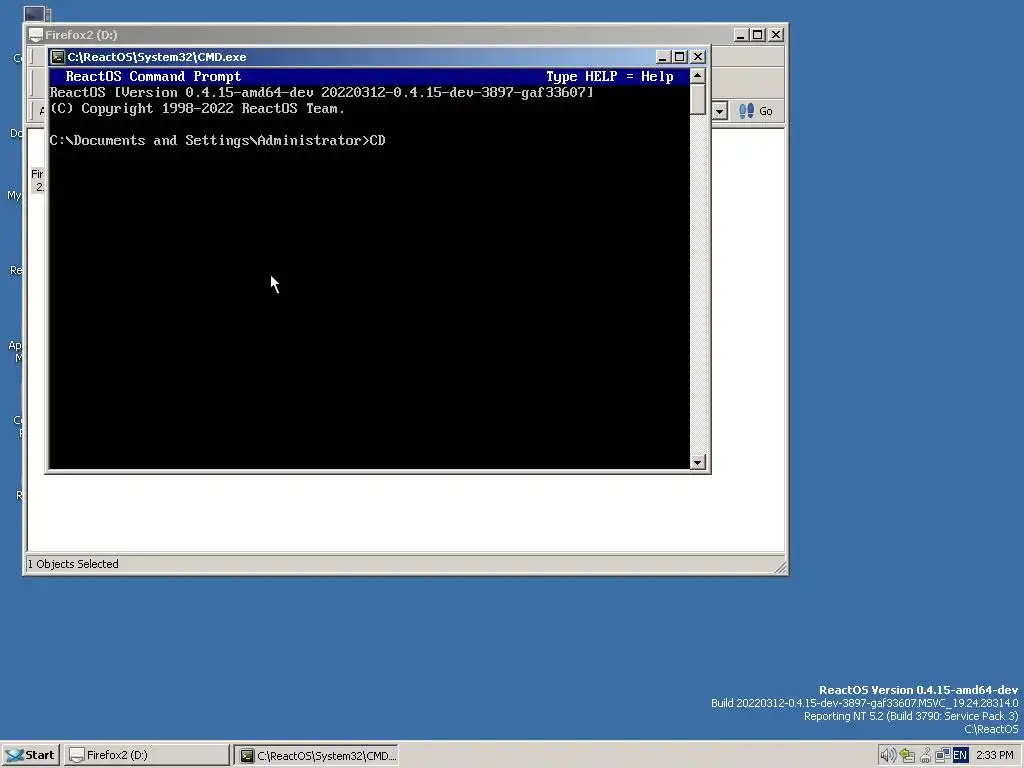Click the CMD.exe title bar icon
Screen dimensions: 1024x768
coord(57,57)
